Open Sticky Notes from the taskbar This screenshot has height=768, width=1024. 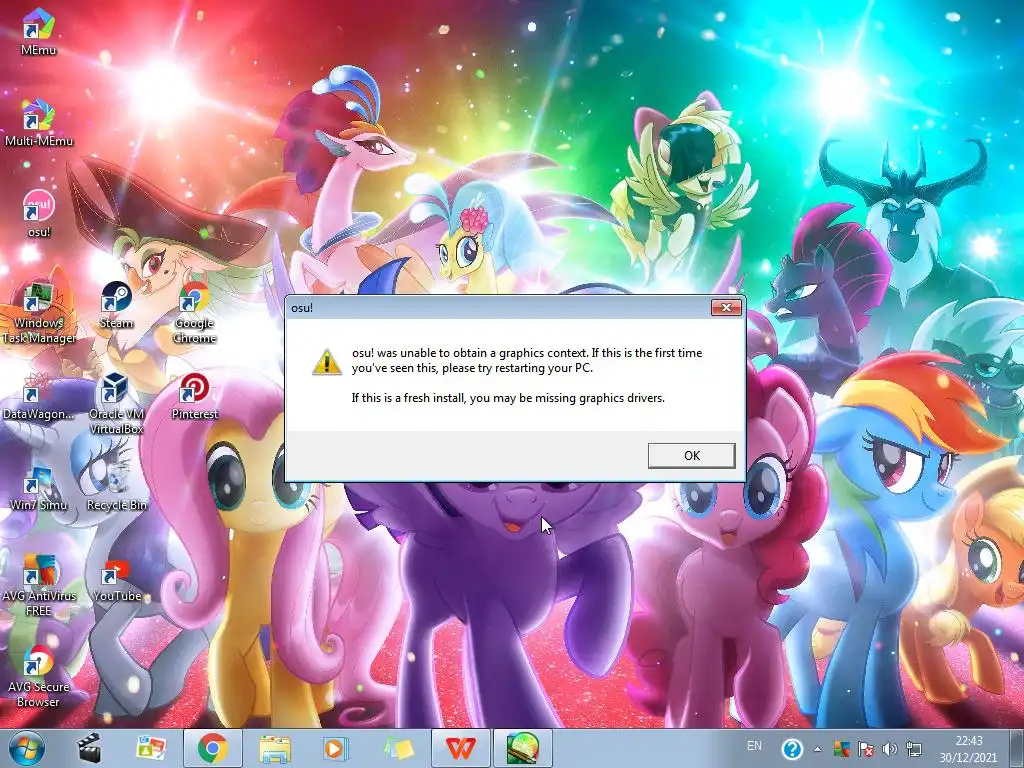398,748
